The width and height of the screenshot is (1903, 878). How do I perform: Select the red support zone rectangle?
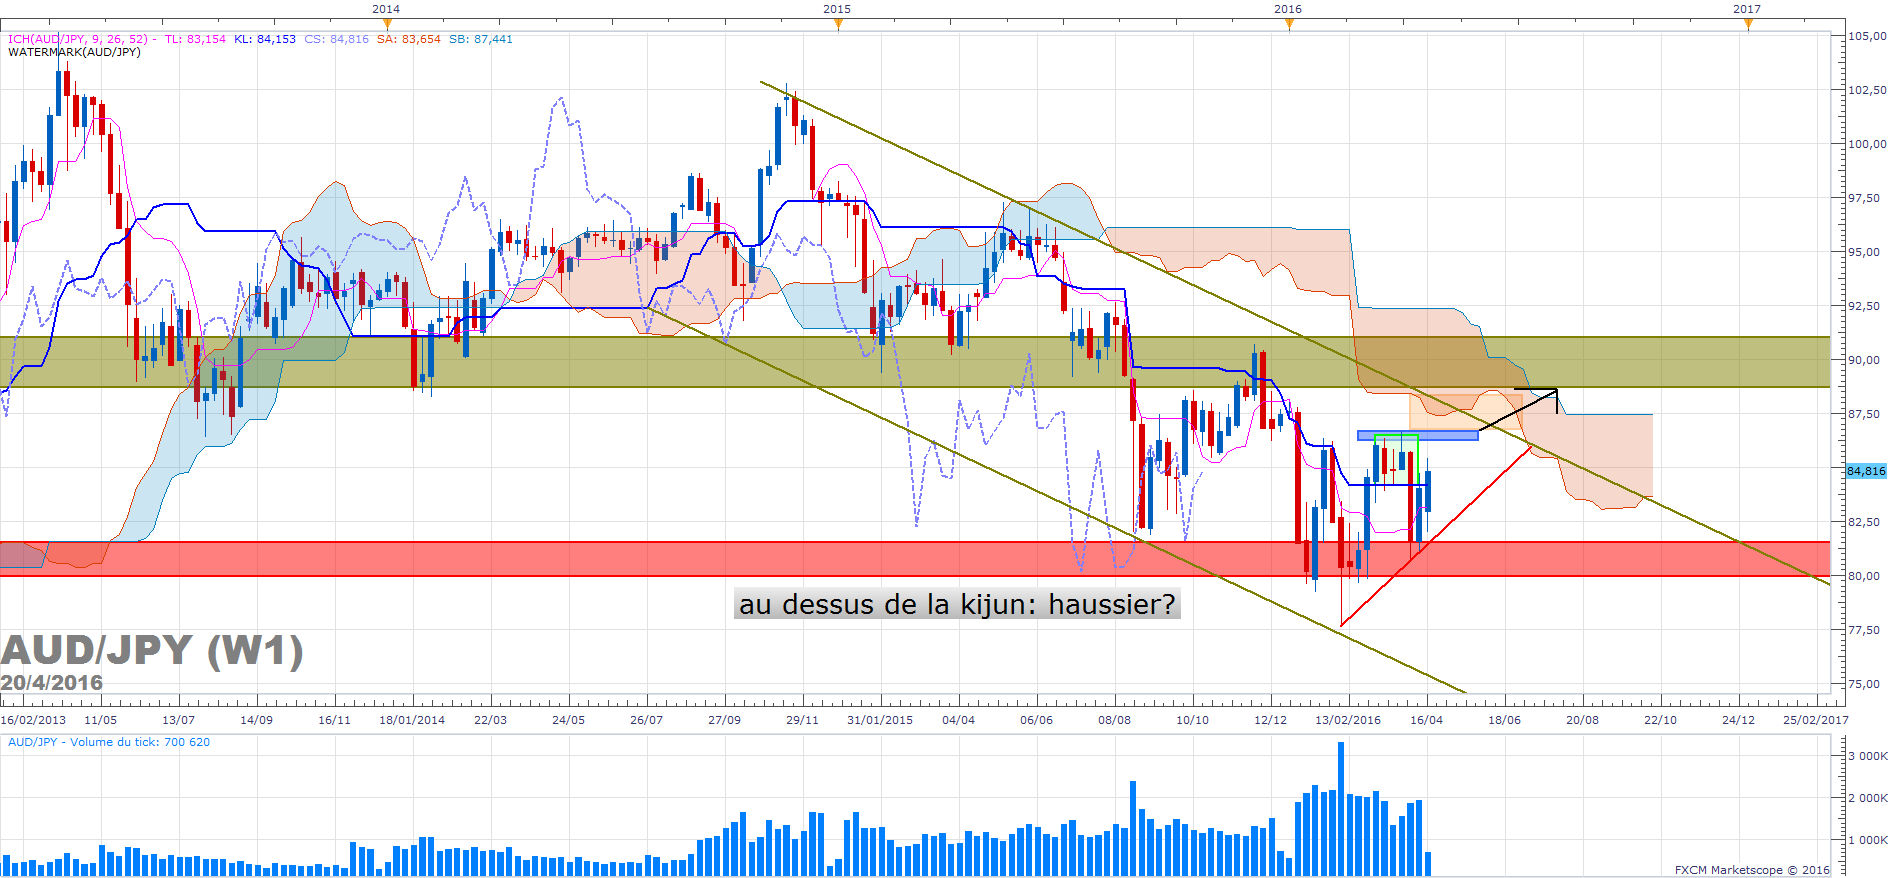point(915,559)
